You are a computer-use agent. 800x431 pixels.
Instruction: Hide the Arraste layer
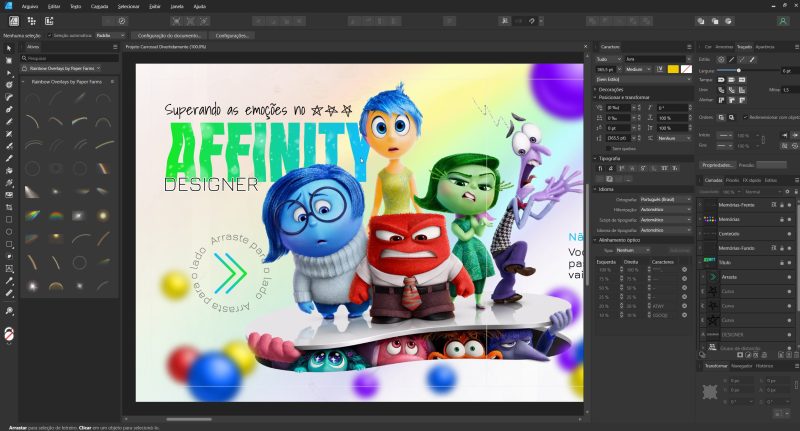[x=789, y=277]
